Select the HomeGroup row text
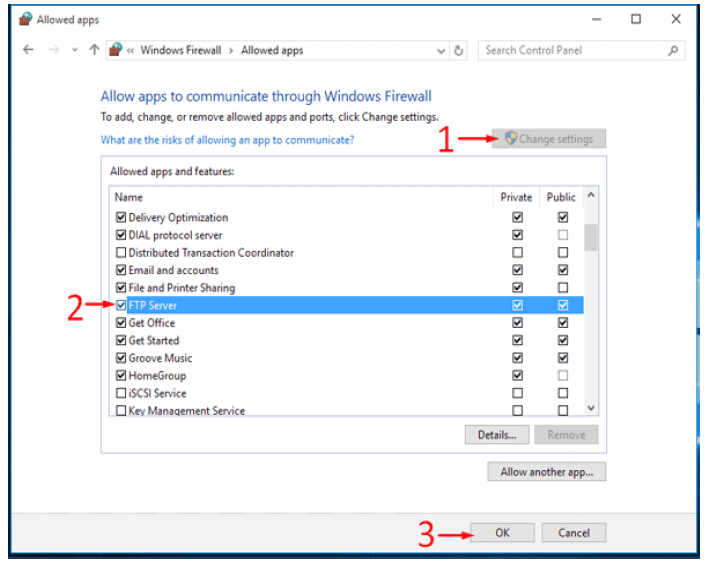 tap(157, 376)
